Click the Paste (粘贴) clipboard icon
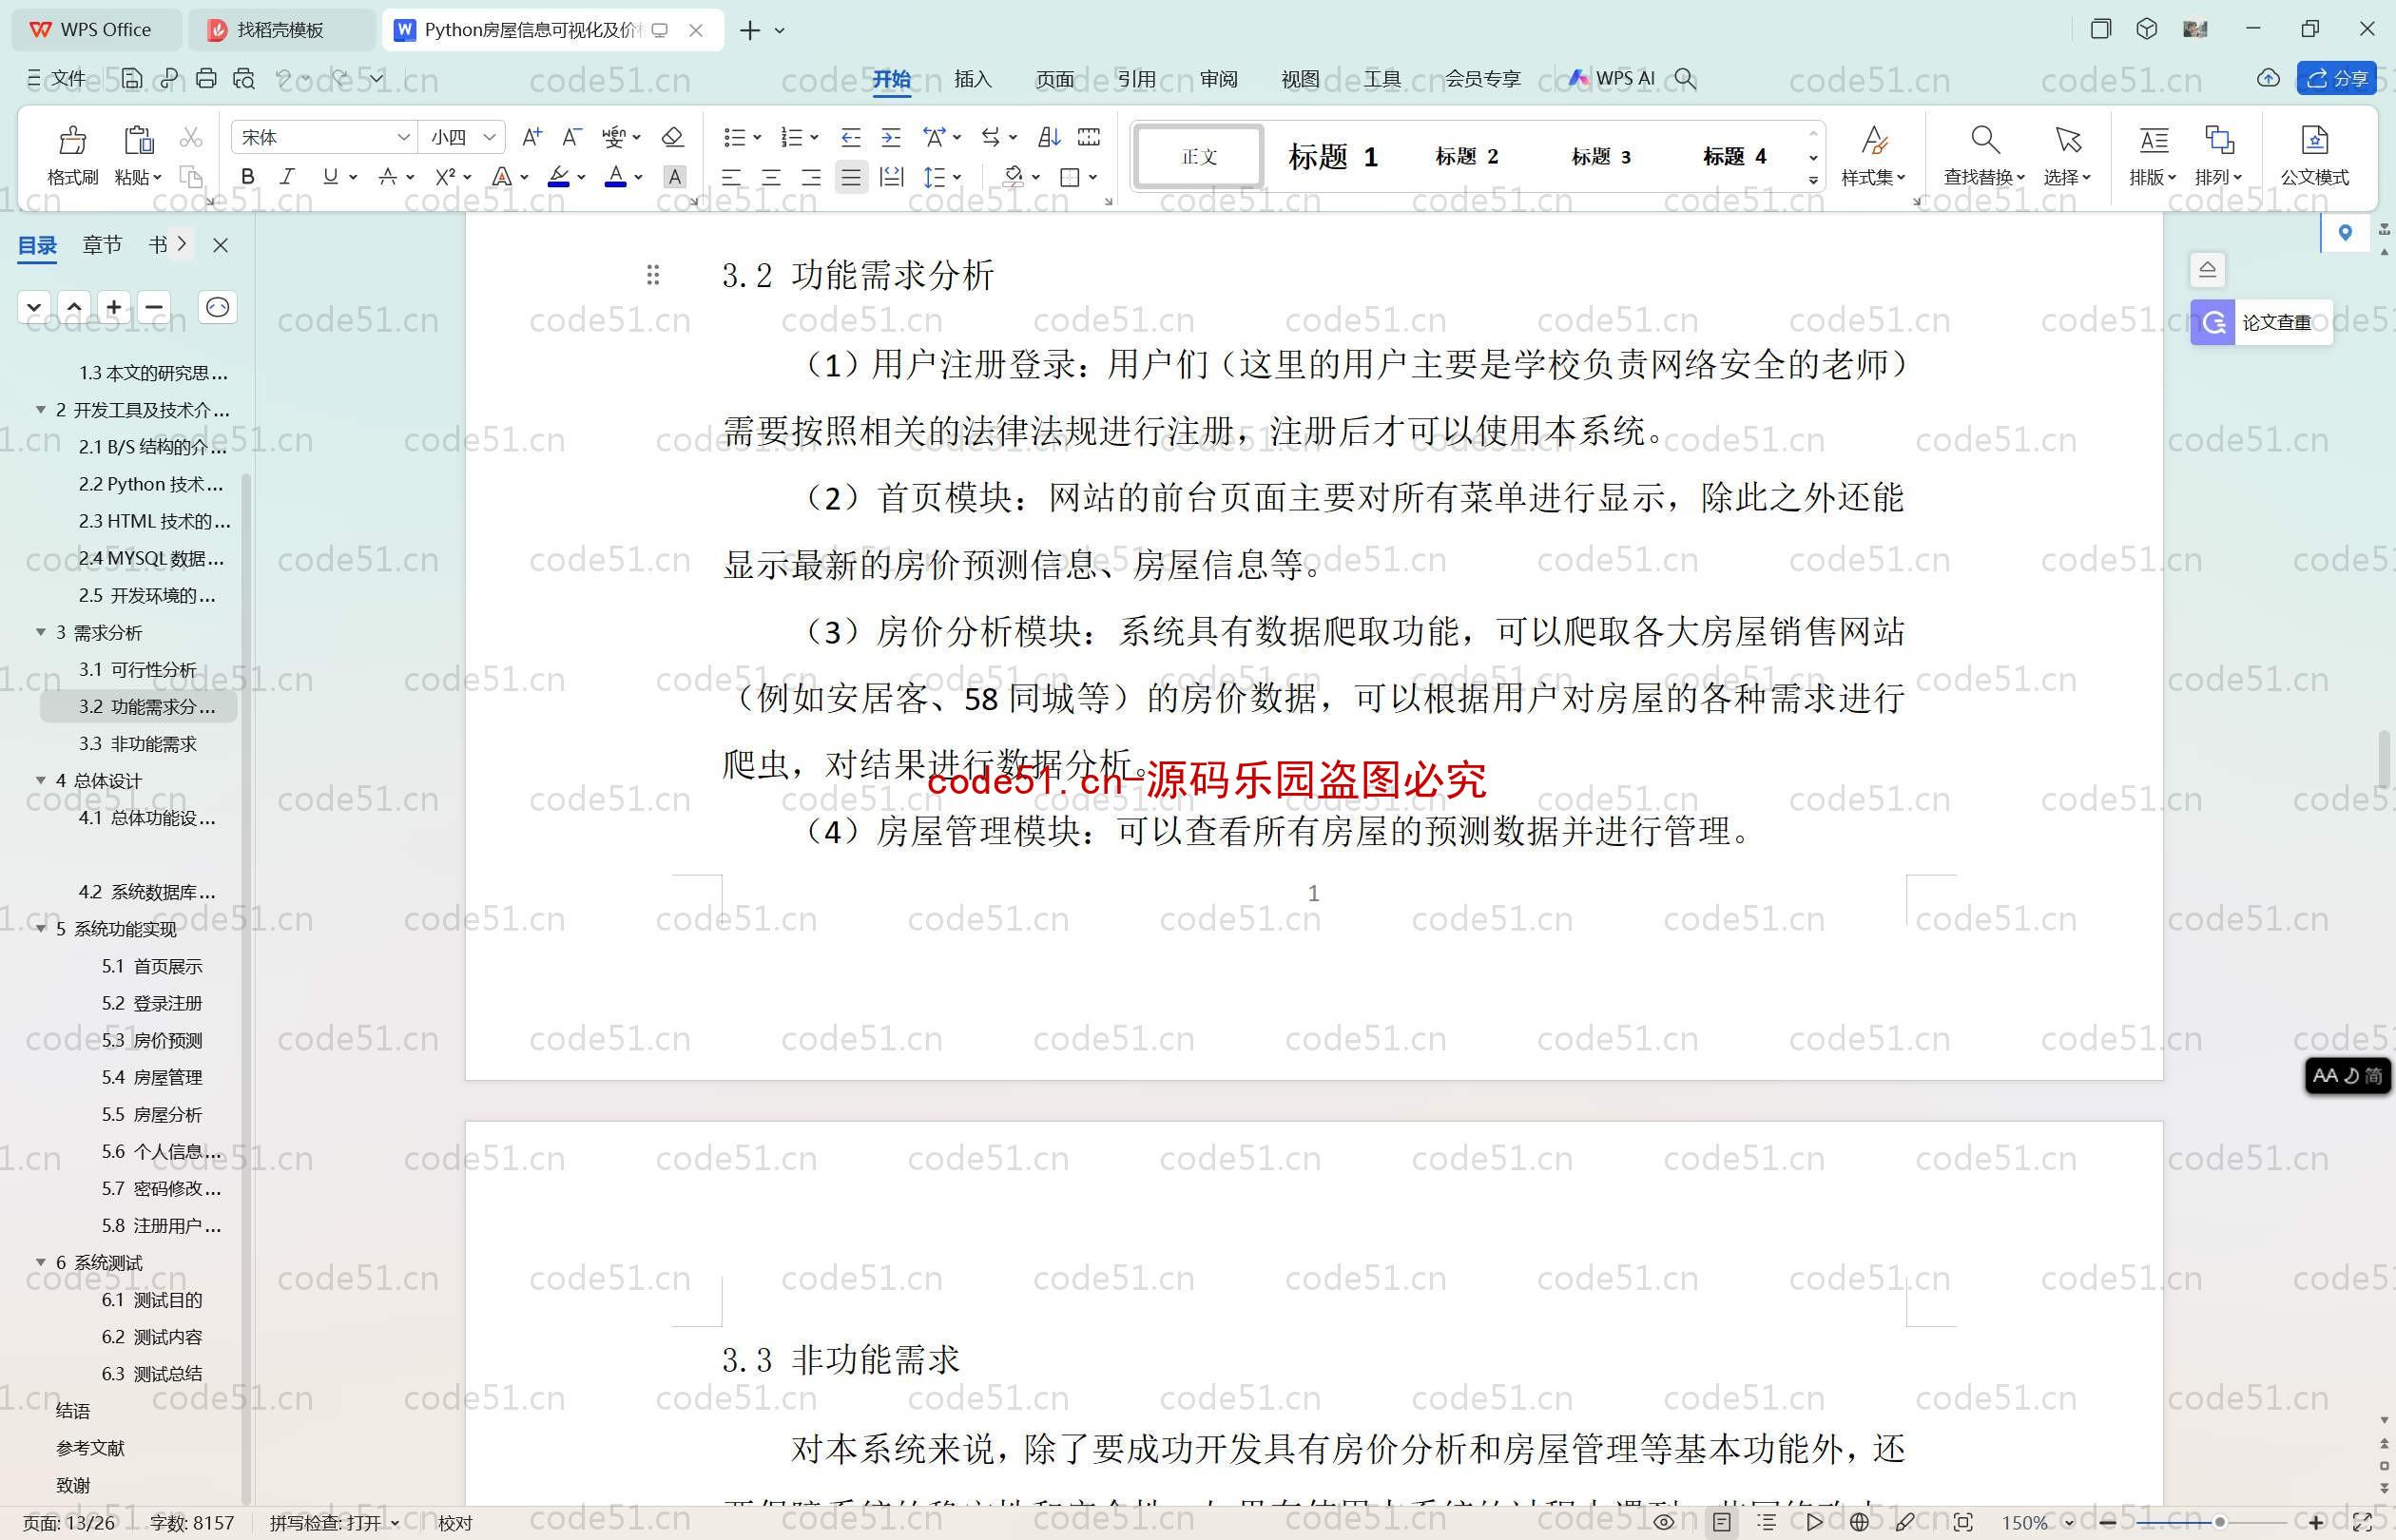 click(138, 140)
